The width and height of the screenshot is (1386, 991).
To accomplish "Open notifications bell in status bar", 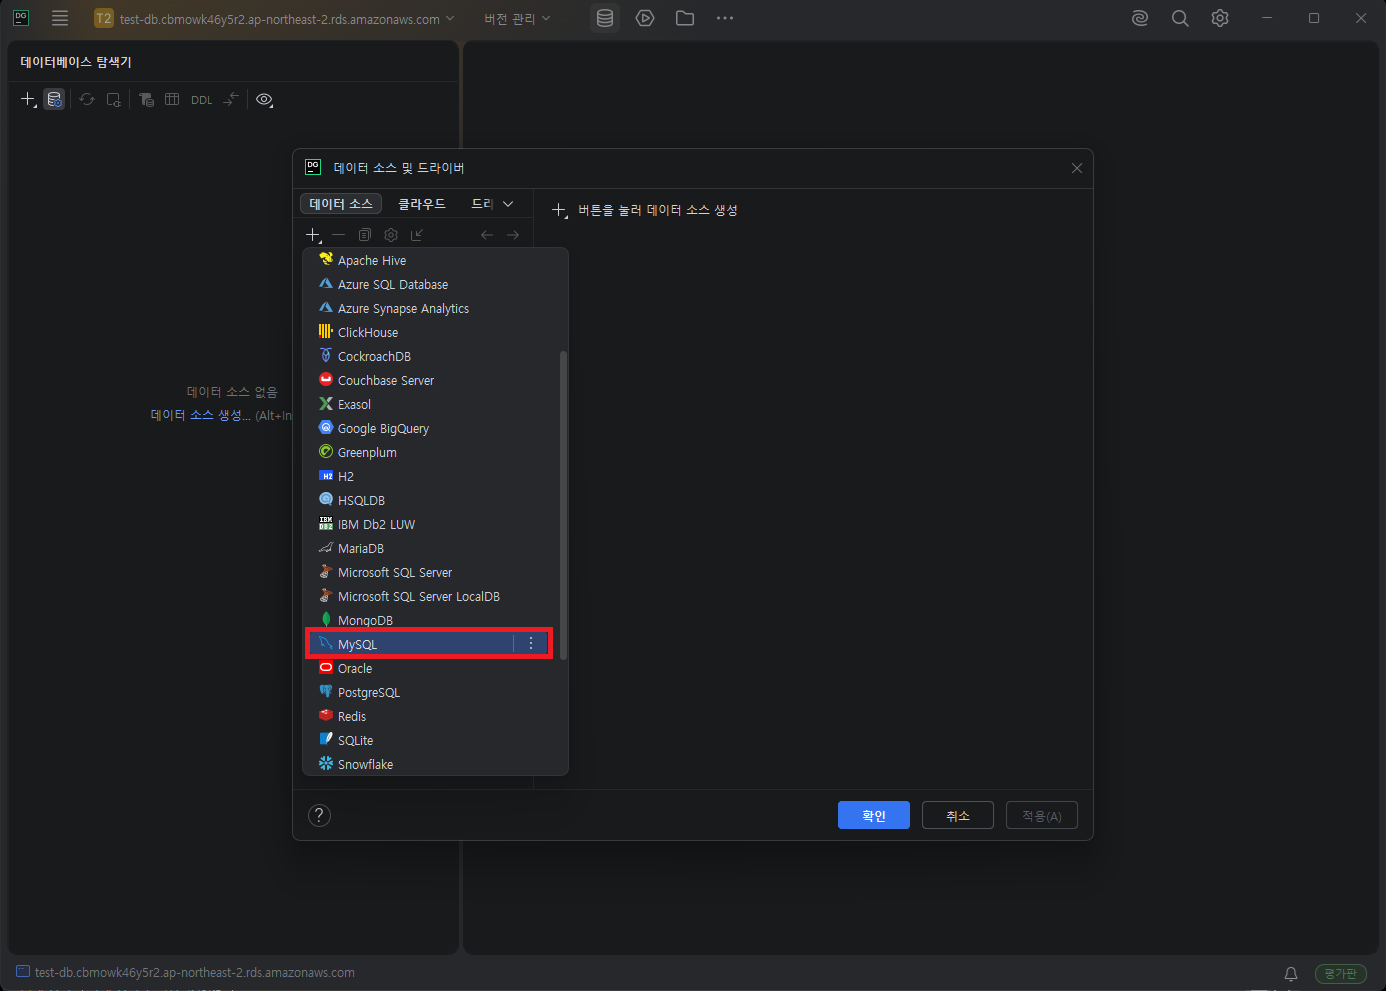I will pos(1291,973).
